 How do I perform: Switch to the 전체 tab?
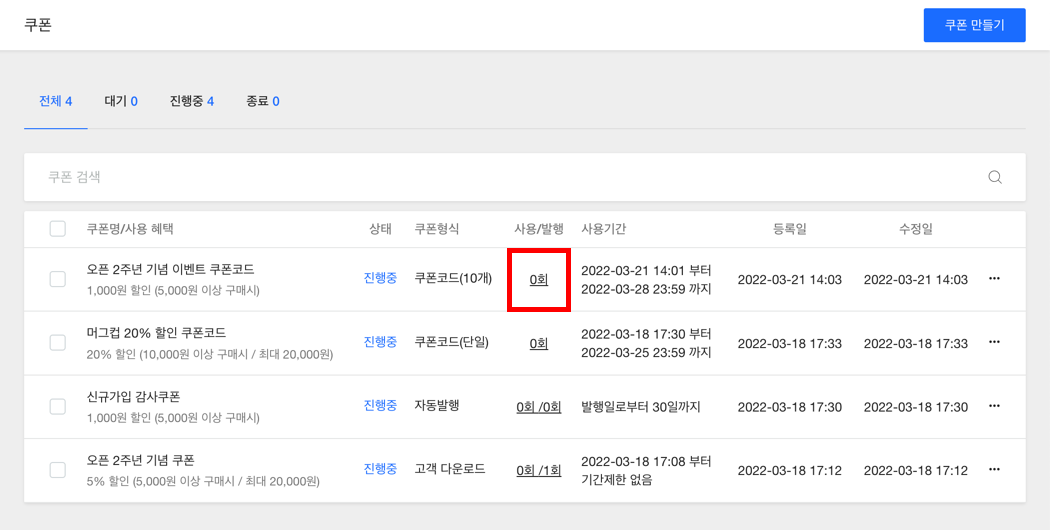click(x=55, y=101)
